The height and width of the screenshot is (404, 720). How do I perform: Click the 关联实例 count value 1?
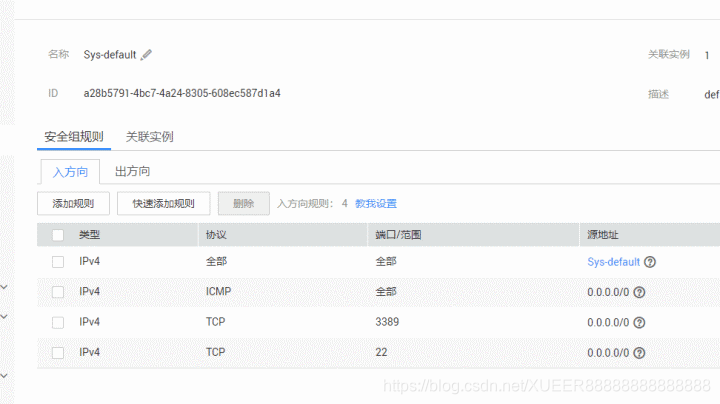tap(707, 55)
